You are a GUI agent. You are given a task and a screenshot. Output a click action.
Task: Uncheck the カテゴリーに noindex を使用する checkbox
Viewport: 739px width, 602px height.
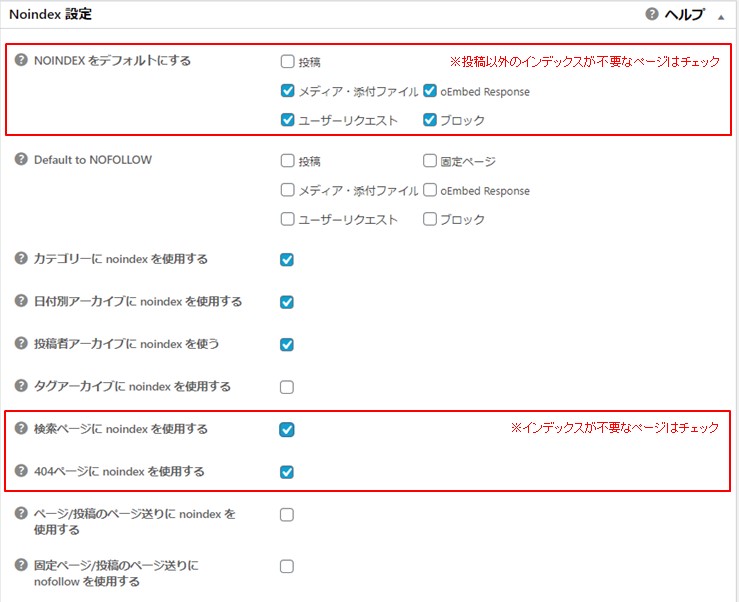[287, 260]
